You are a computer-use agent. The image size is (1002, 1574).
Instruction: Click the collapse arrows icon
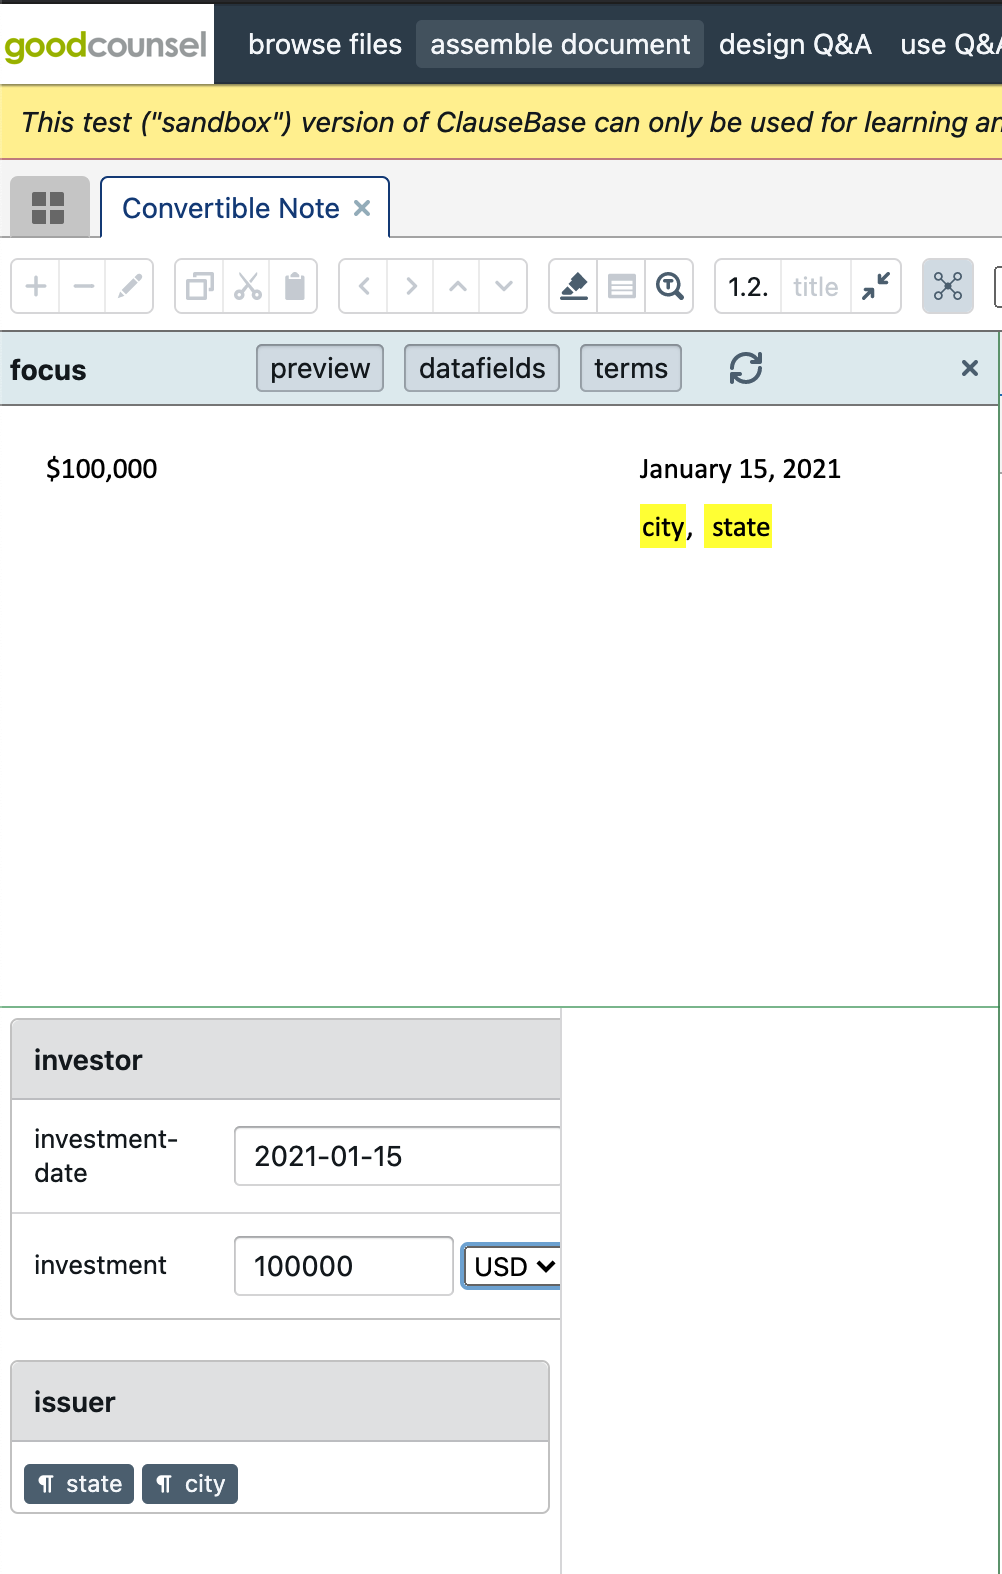tap(876, 287)
